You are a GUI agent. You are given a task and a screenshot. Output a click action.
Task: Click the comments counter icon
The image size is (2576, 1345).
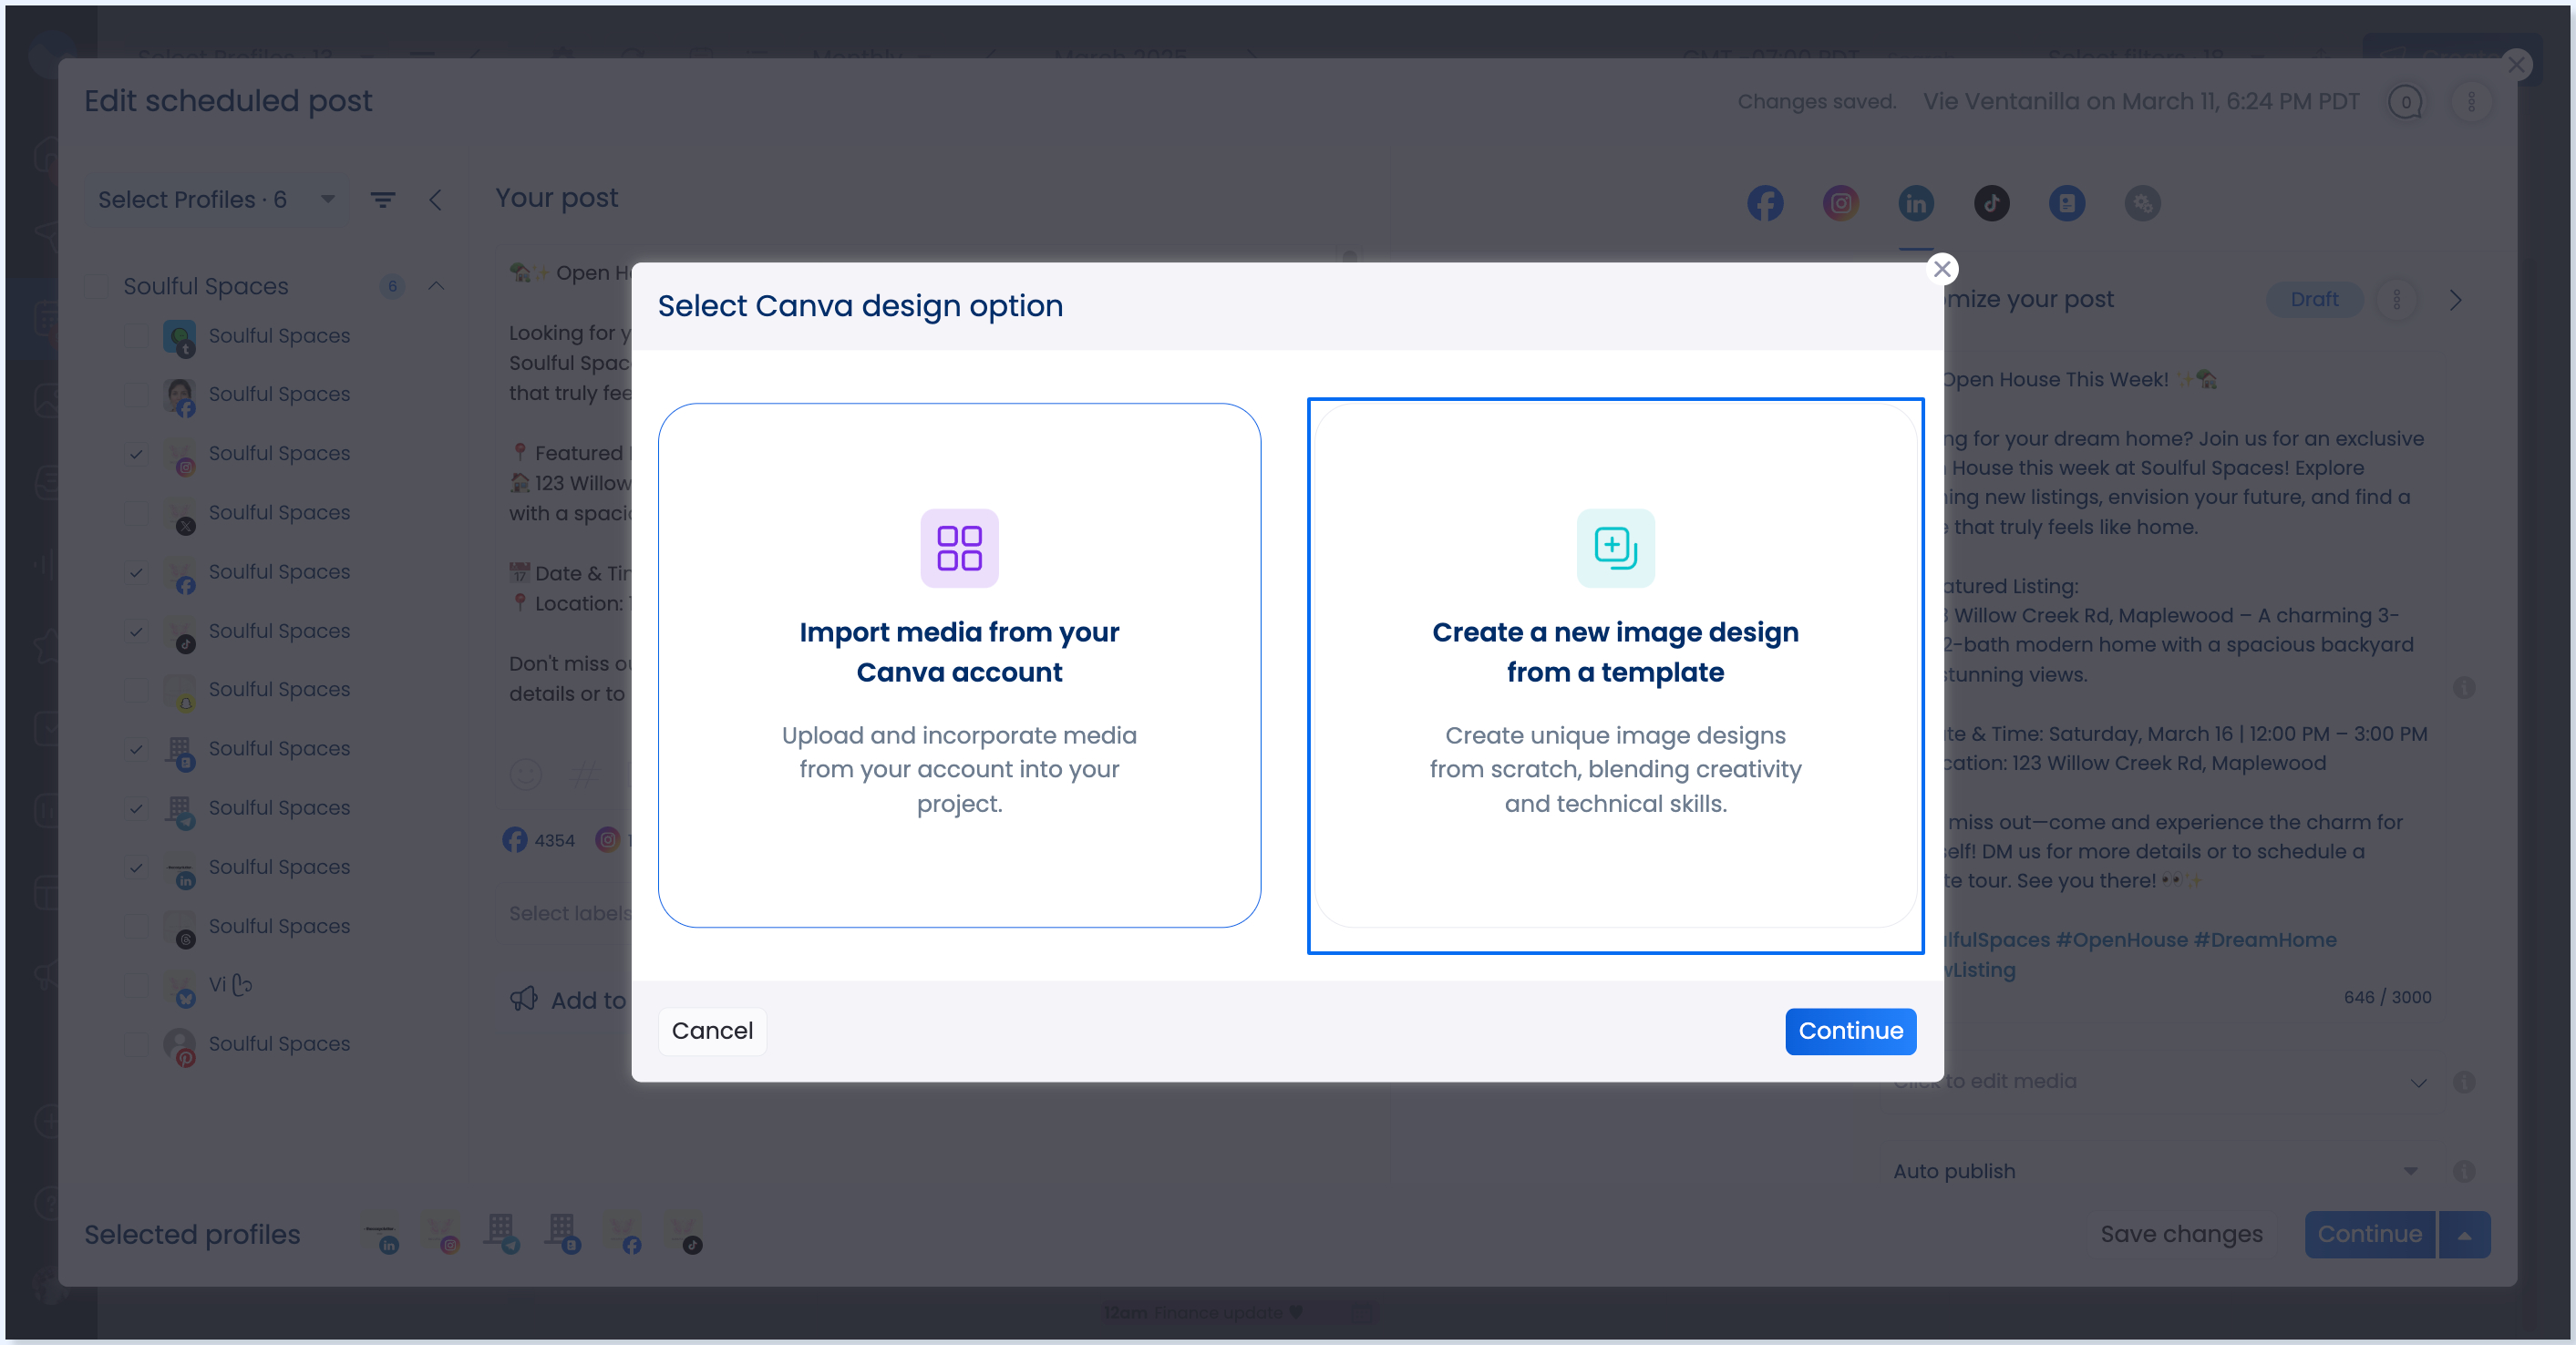tap(2405, 101)
